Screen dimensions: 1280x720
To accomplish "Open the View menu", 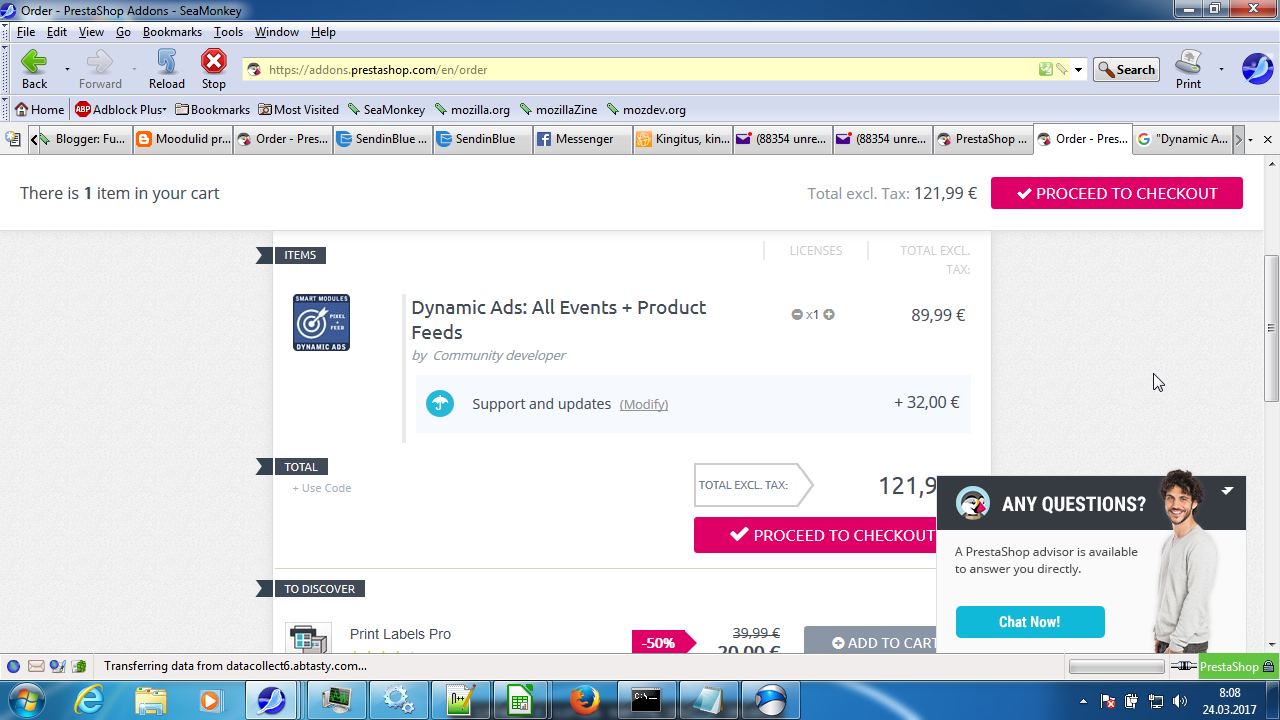I will coord(91,32).
